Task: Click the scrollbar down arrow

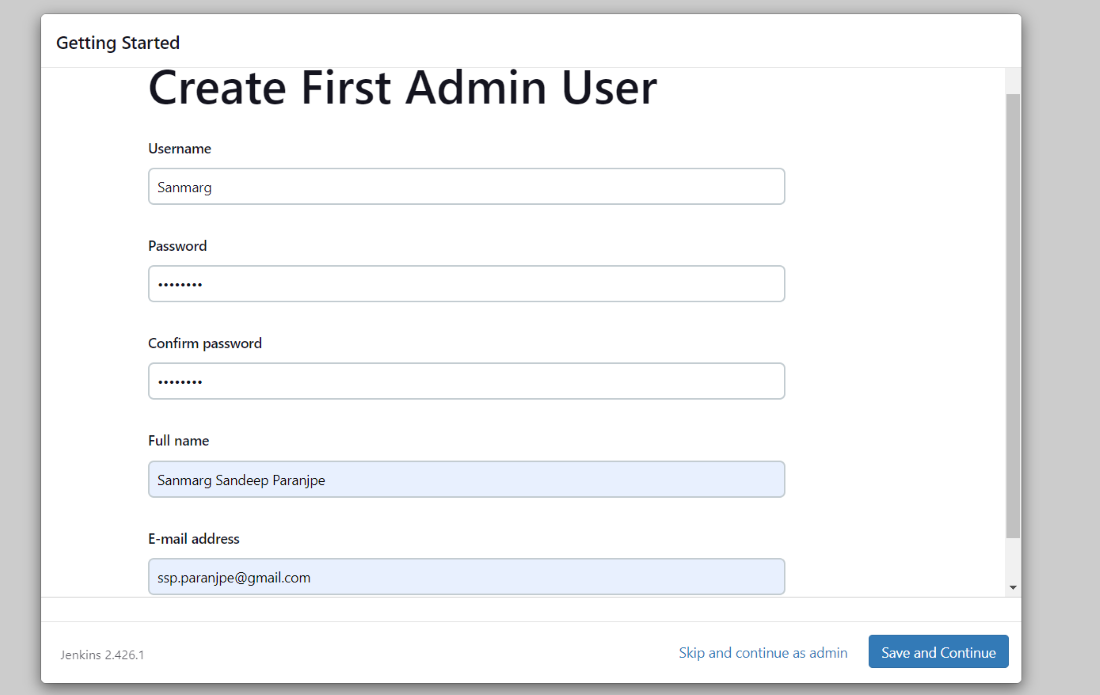Action: (x=1013, y=588)
